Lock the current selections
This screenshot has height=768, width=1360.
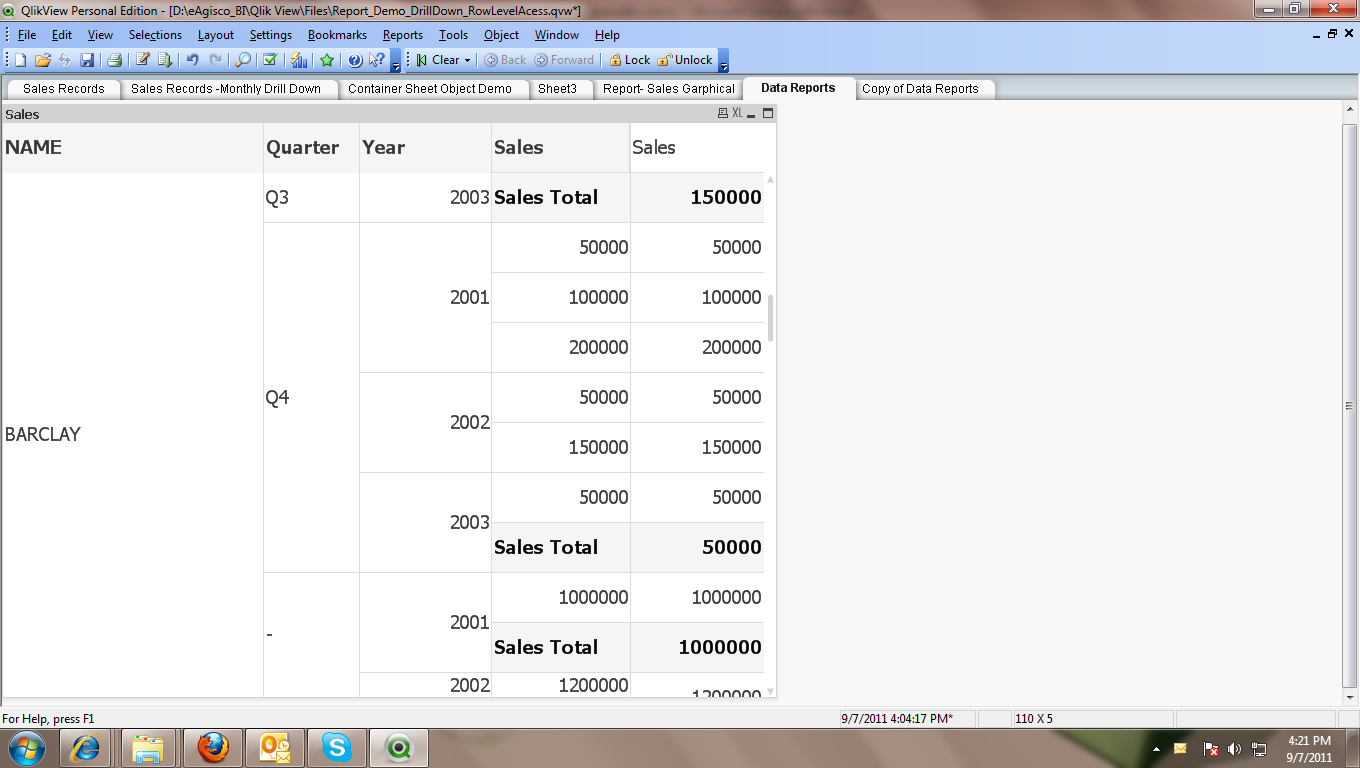(630, 60)
